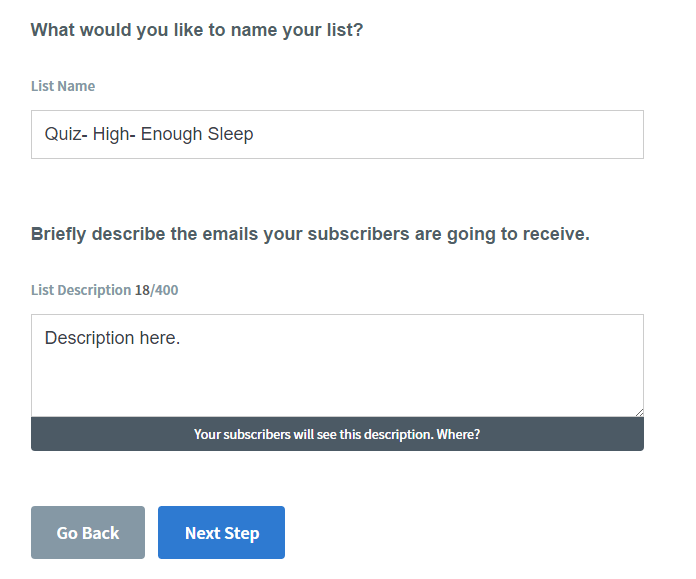This screenshot has height=579, width=696.
Task: Place cursor on 'High' in list name
Action: coord(110,134)
